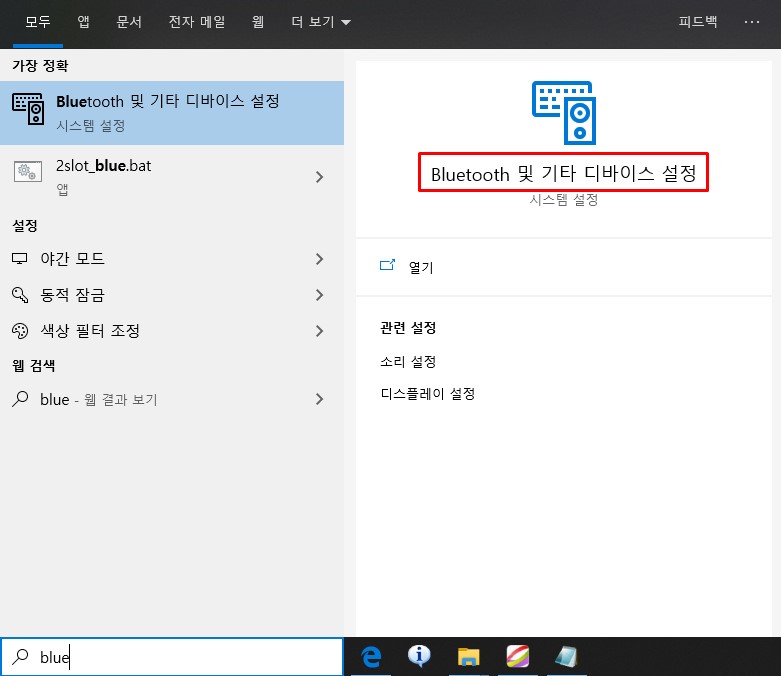Open the 소리 설정 related setting
The width and height of the screenshot is (781, 676).
tap(408, 362)
